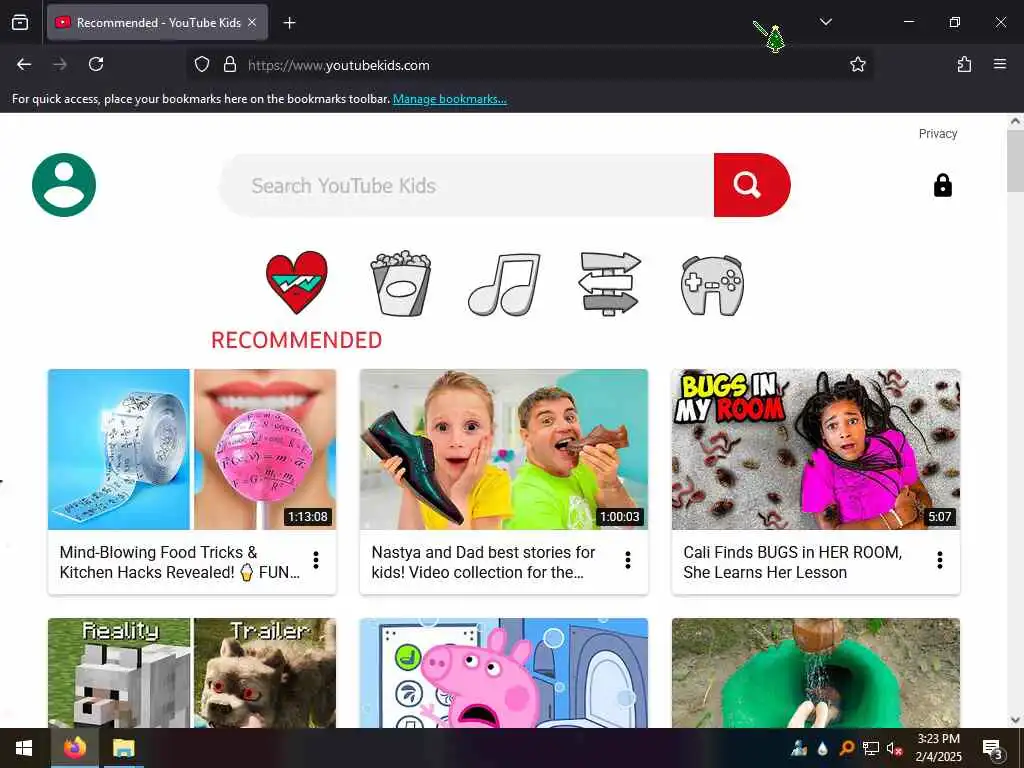Image resolution: width=1024 pixels, height=768 pixels.
Task: Click the RECOMMENDED category label
Action: (x=296, y=340)
